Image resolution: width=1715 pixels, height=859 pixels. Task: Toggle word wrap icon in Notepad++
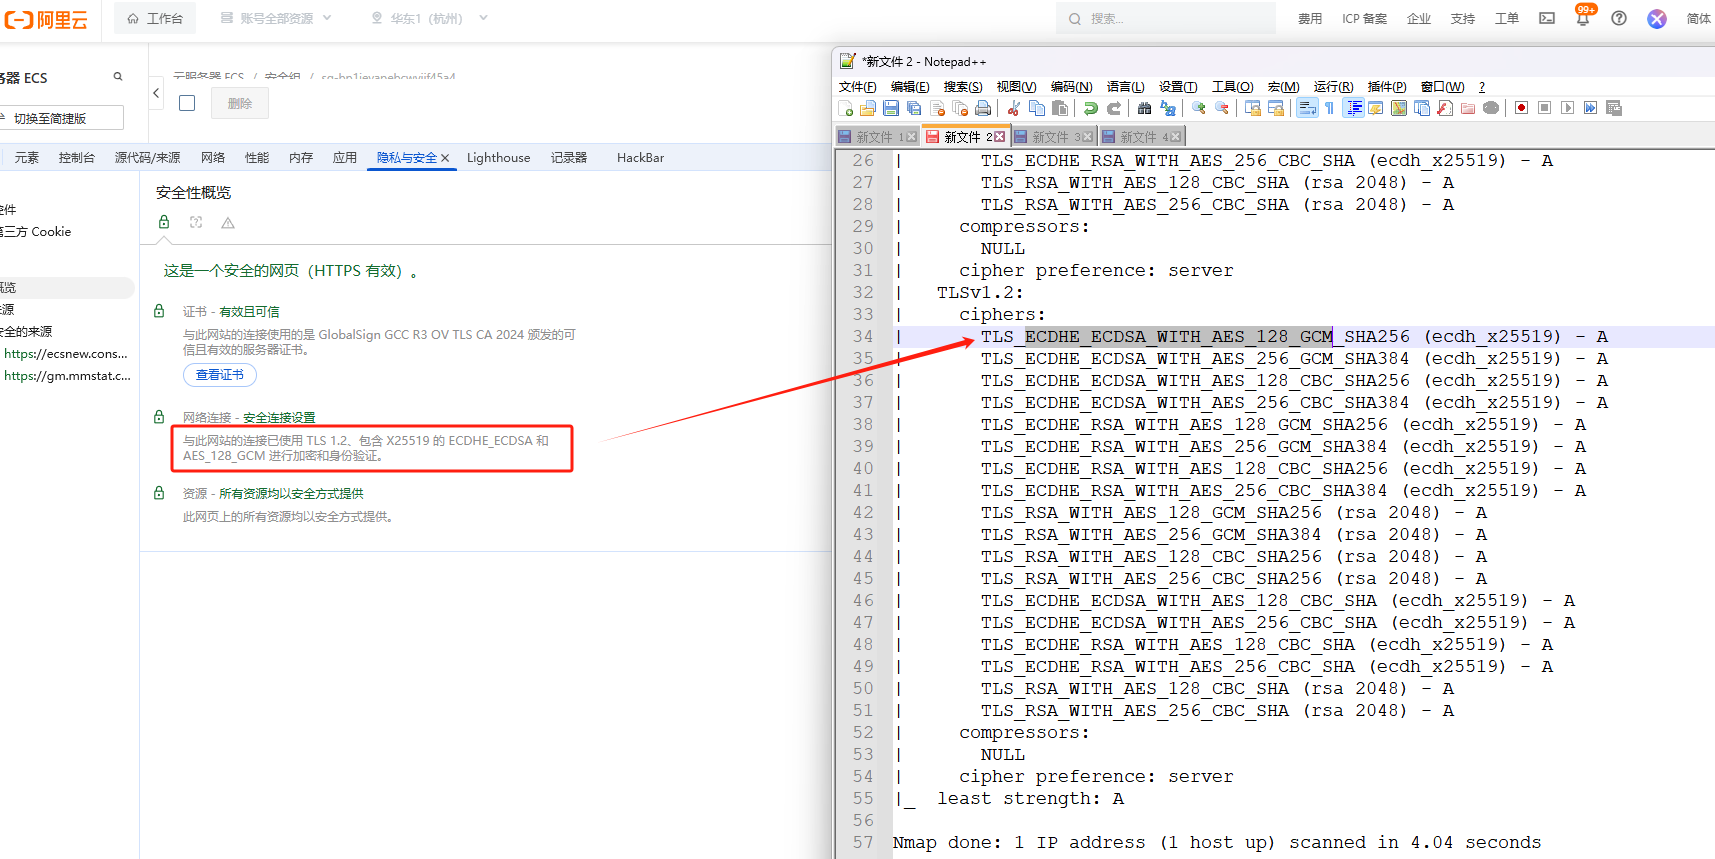pyautogui.click(x=1307, y=108)
